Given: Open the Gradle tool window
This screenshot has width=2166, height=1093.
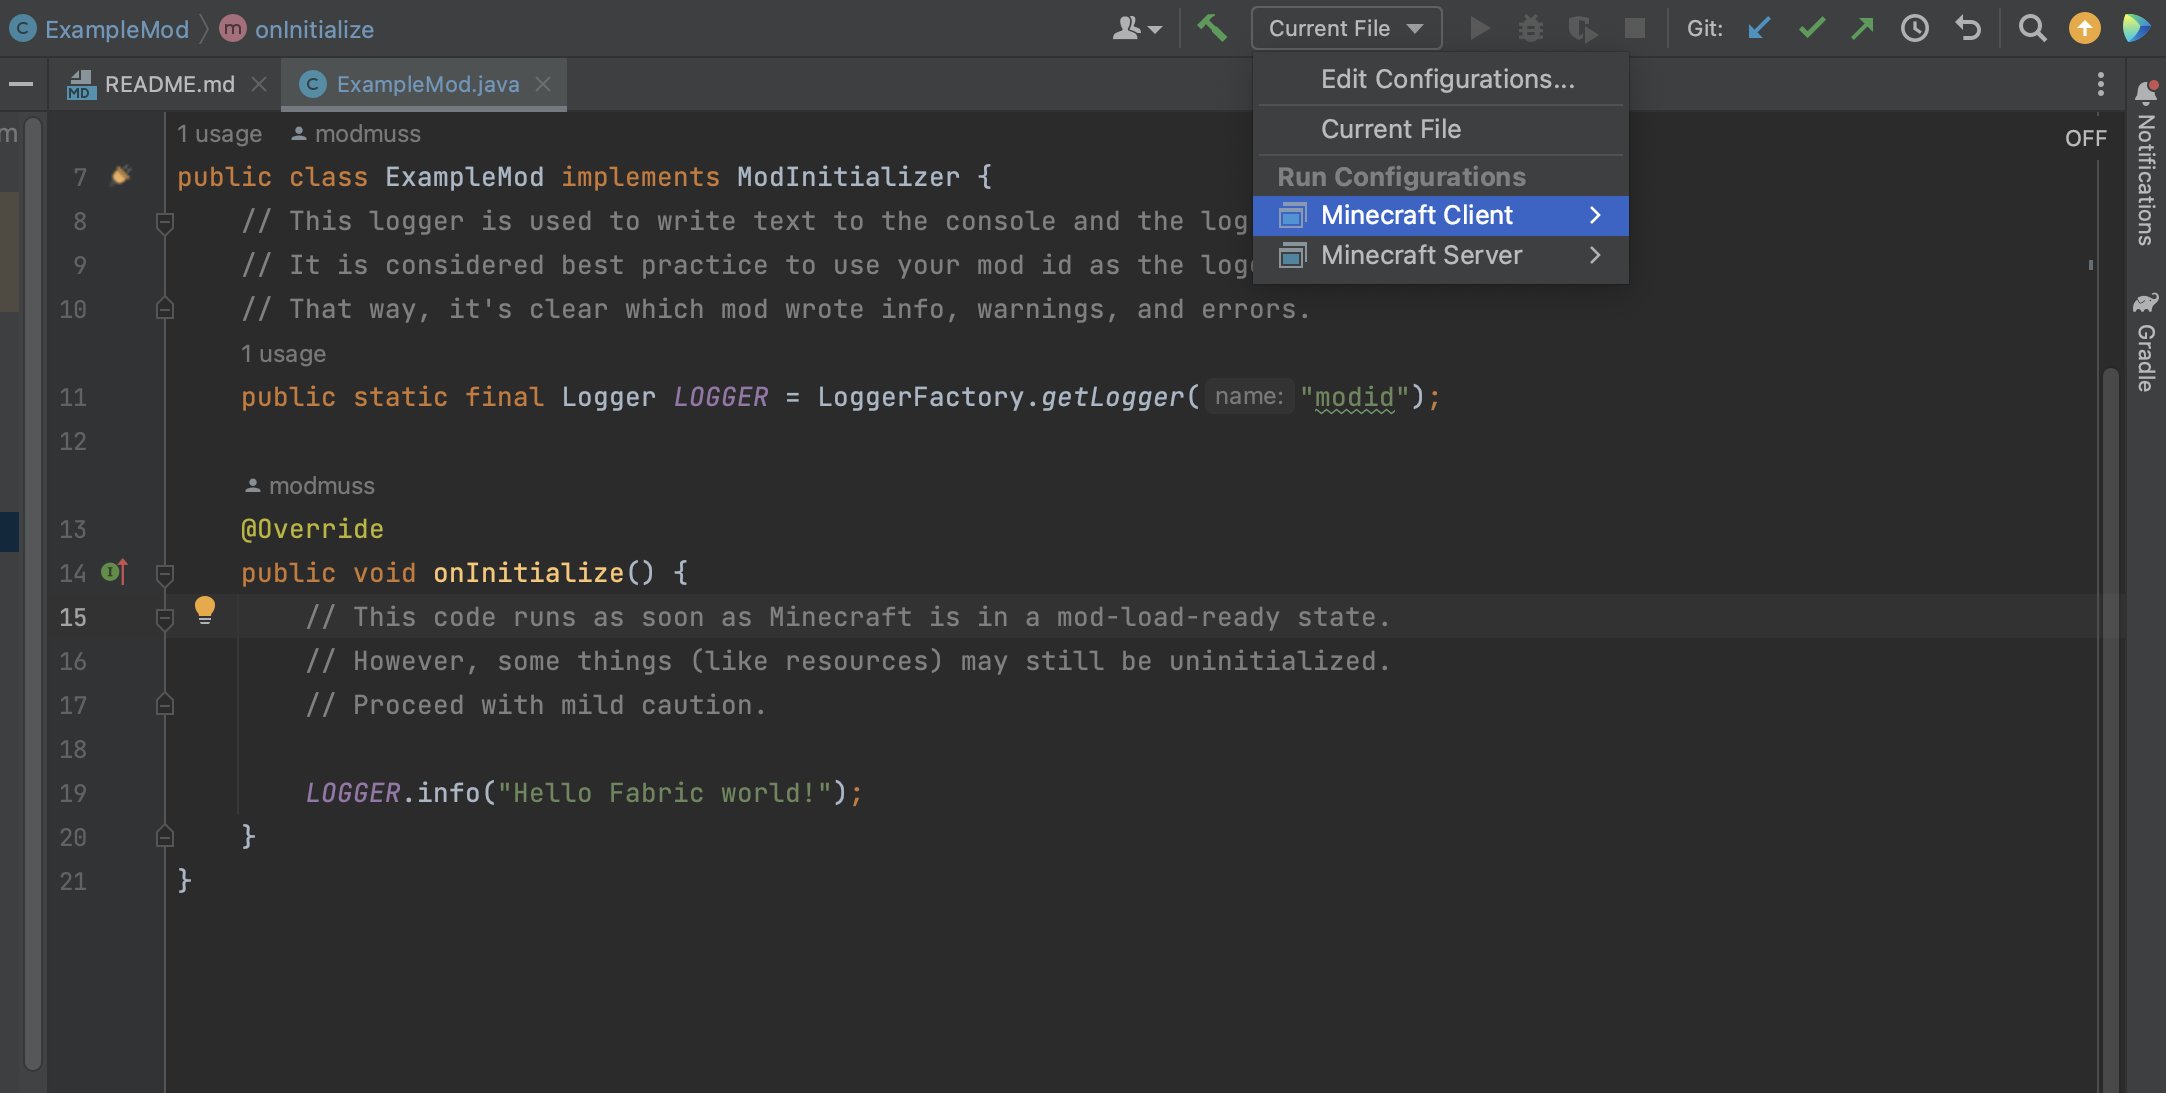Looking at the screenshot, I should (2145, 343).
